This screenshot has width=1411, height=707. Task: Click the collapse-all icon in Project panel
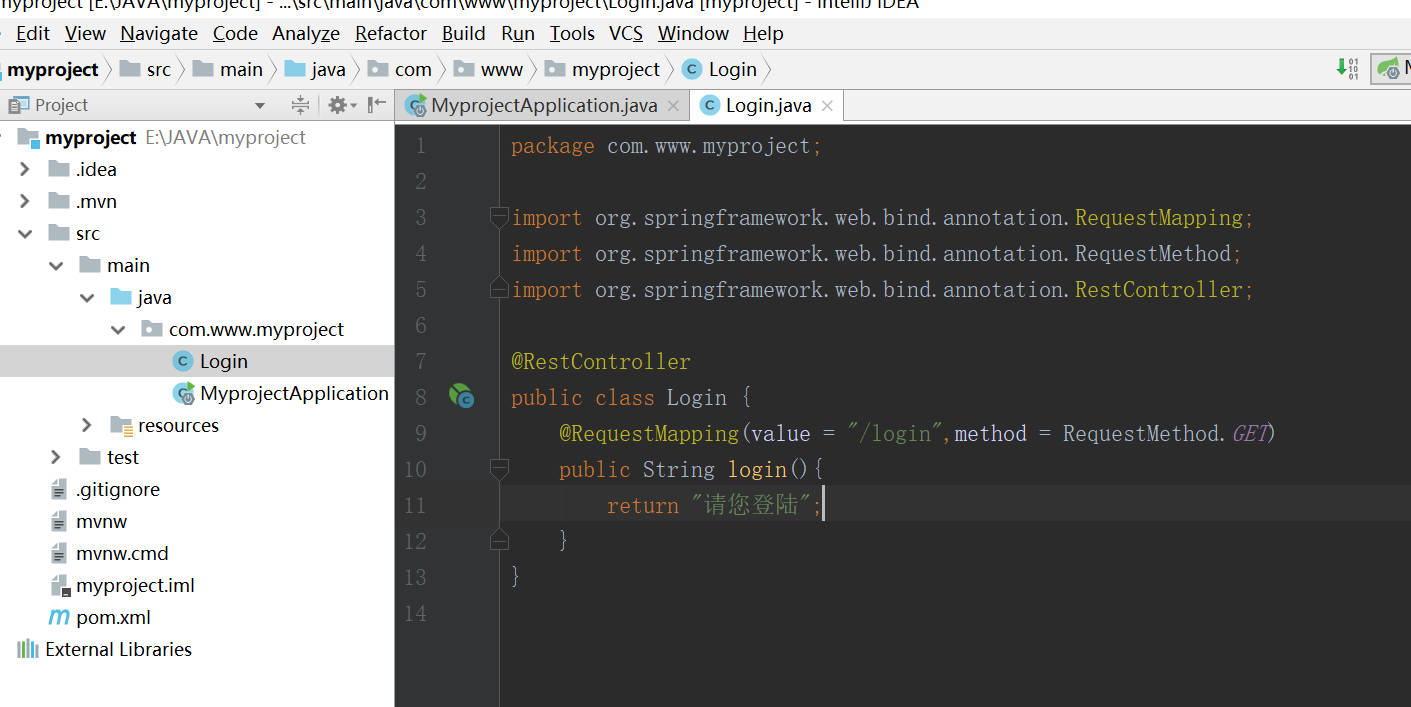(300, 105)
